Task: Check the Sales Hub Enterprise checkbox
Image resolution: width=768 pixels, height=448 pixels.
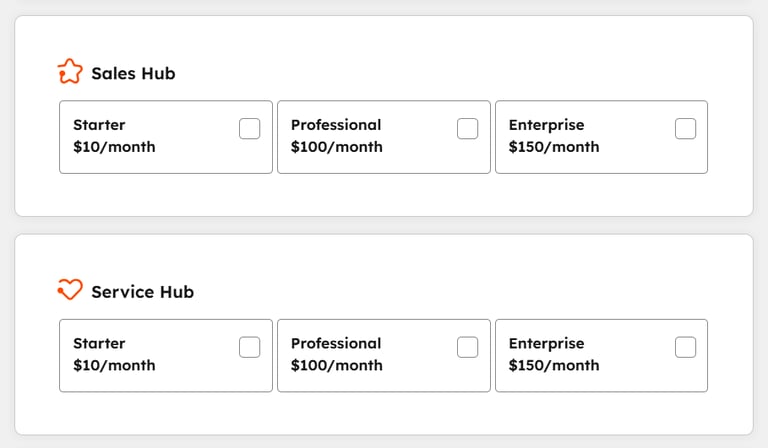Action: (685, 129)
